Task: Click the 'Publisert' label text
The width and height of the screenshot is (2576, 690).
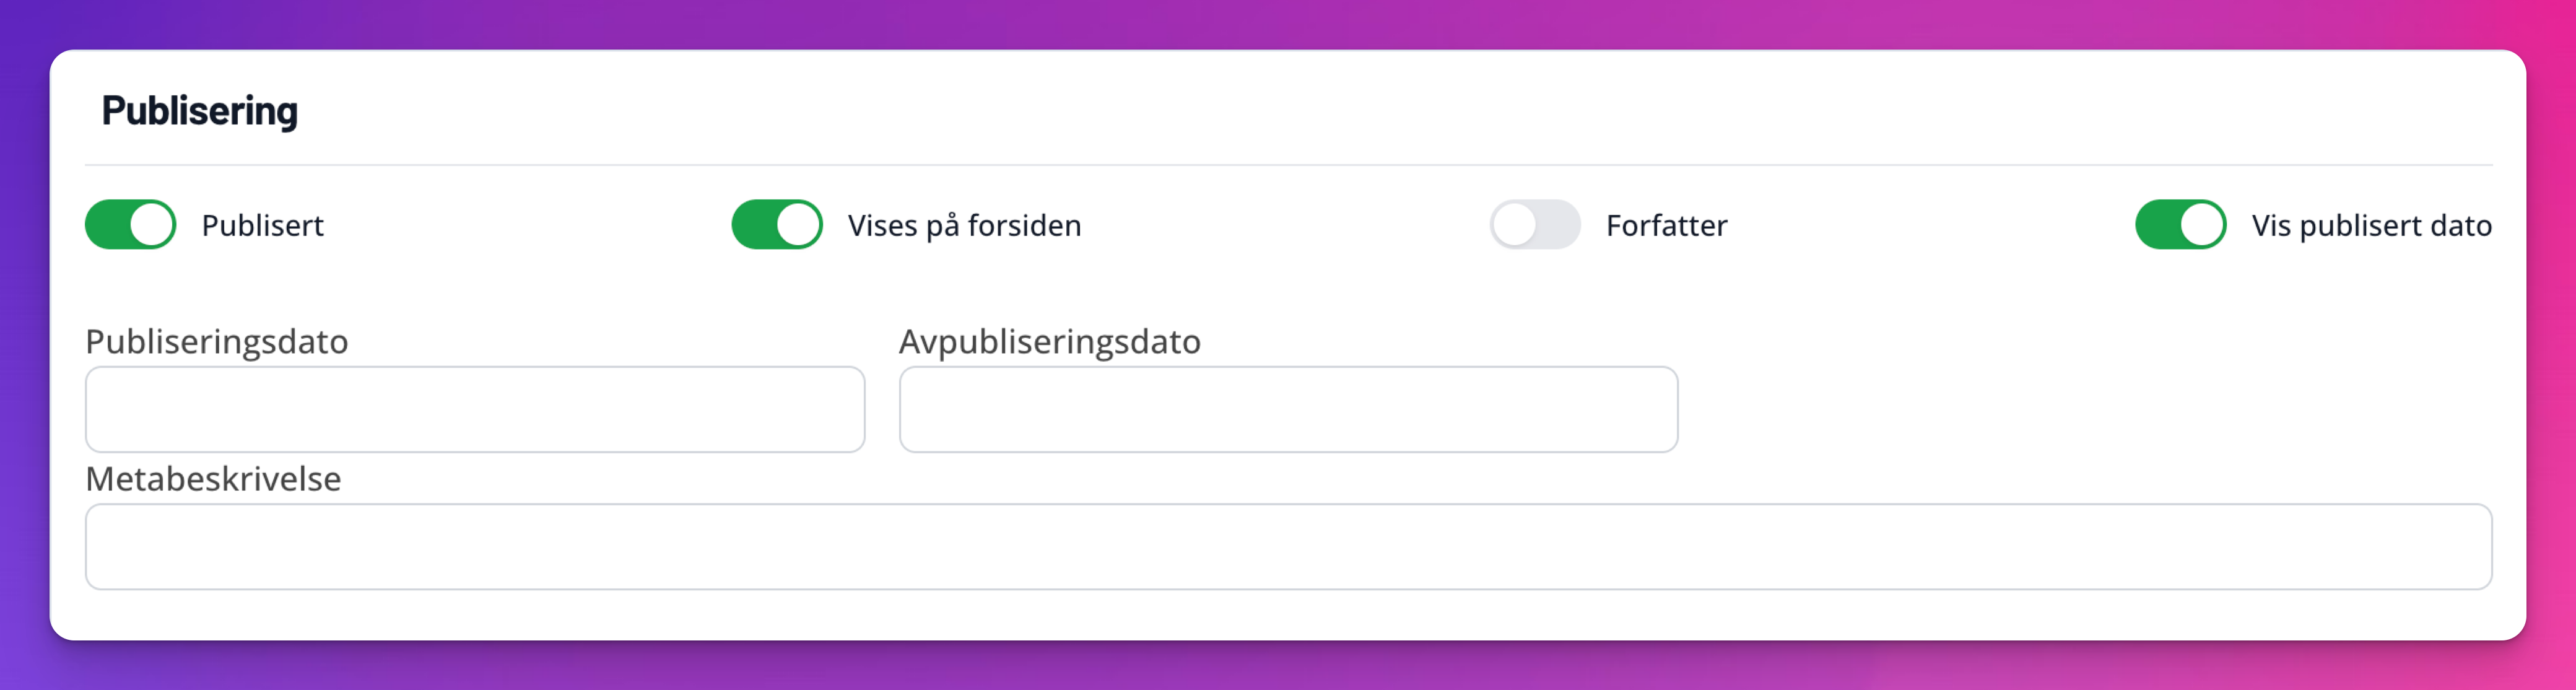Action: coord(262,226)
